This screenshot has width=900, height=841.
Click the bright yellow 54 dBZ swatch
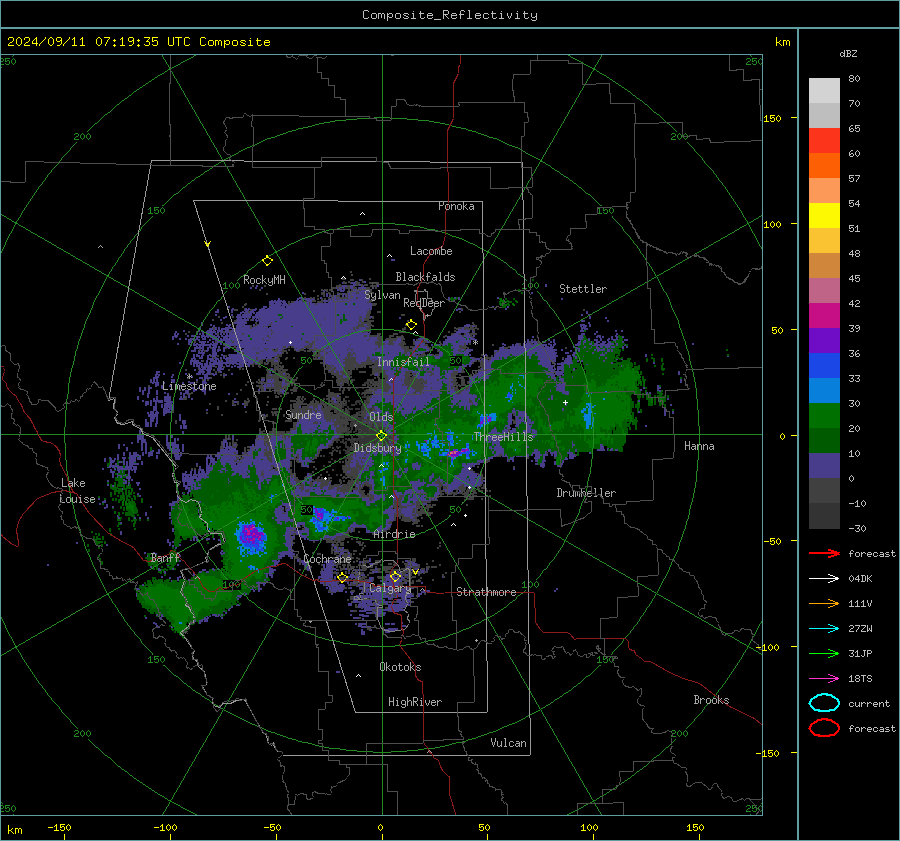[824, 216]
